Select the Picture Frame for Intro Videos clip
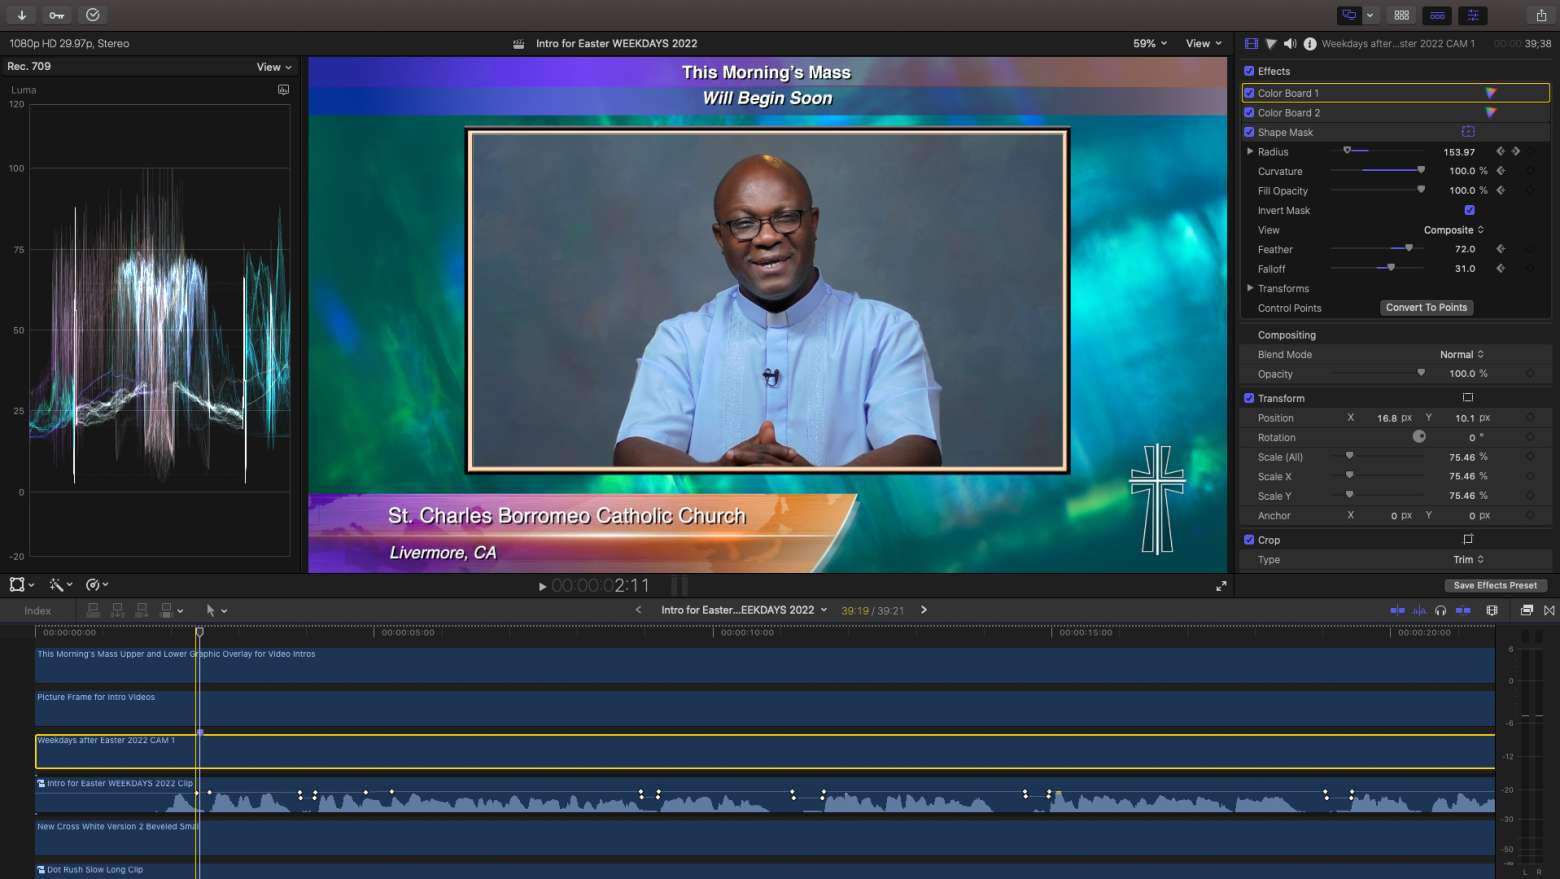The height and width of the screenshot is (879, 1560). pyautogui.click(x=765, y=708)
